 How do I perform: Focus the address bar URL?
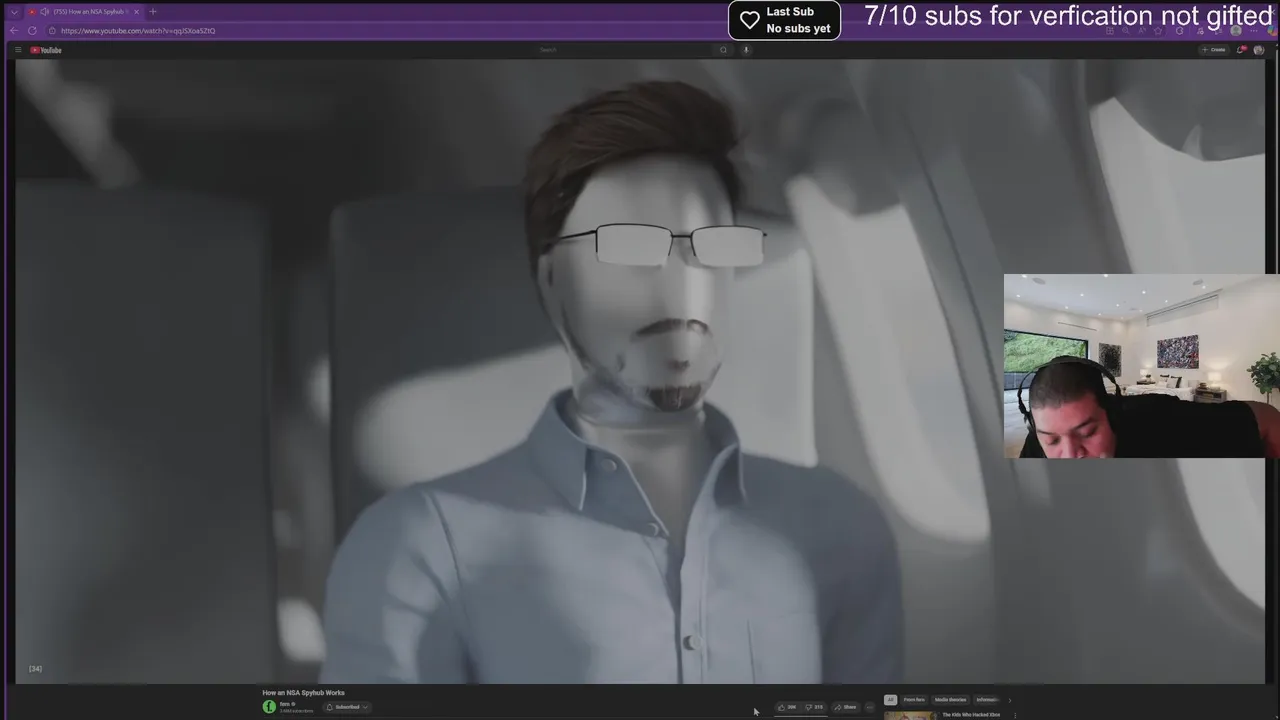pyautogui.click(x=138, y=31)
